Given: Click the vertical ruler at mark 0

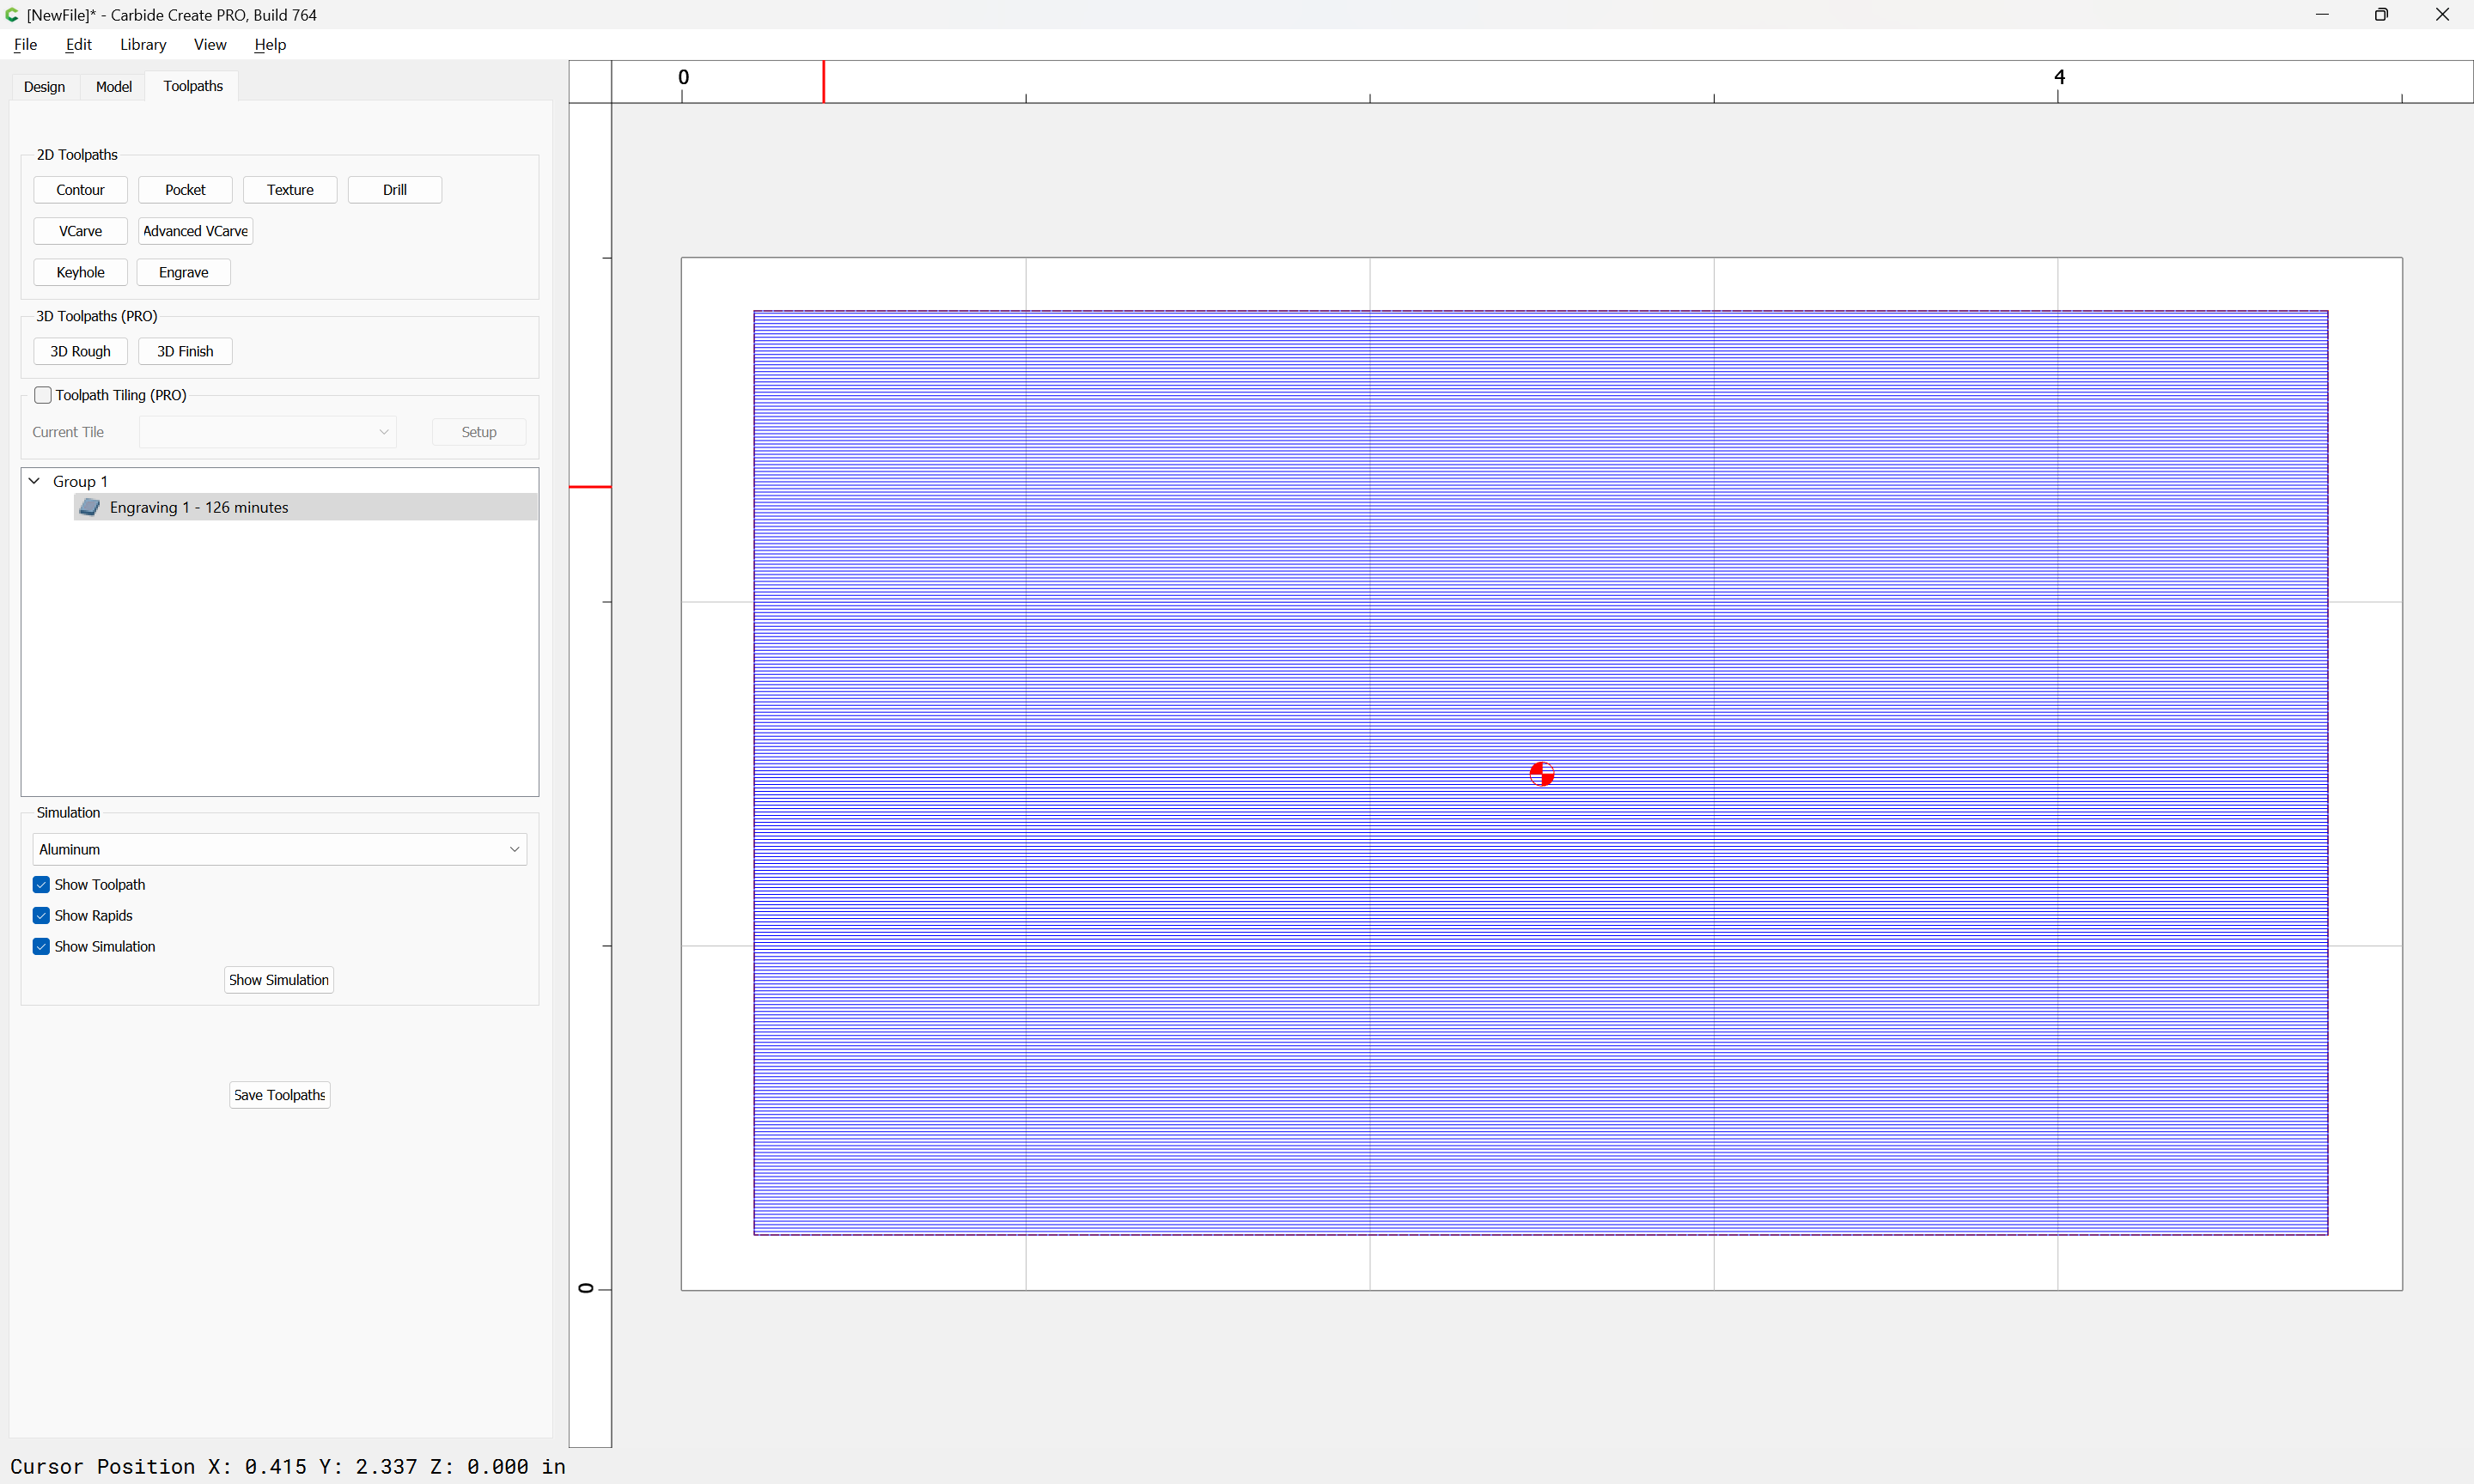Looking at the screenshot, I should pyautogui.click(x=586, y=1288).
